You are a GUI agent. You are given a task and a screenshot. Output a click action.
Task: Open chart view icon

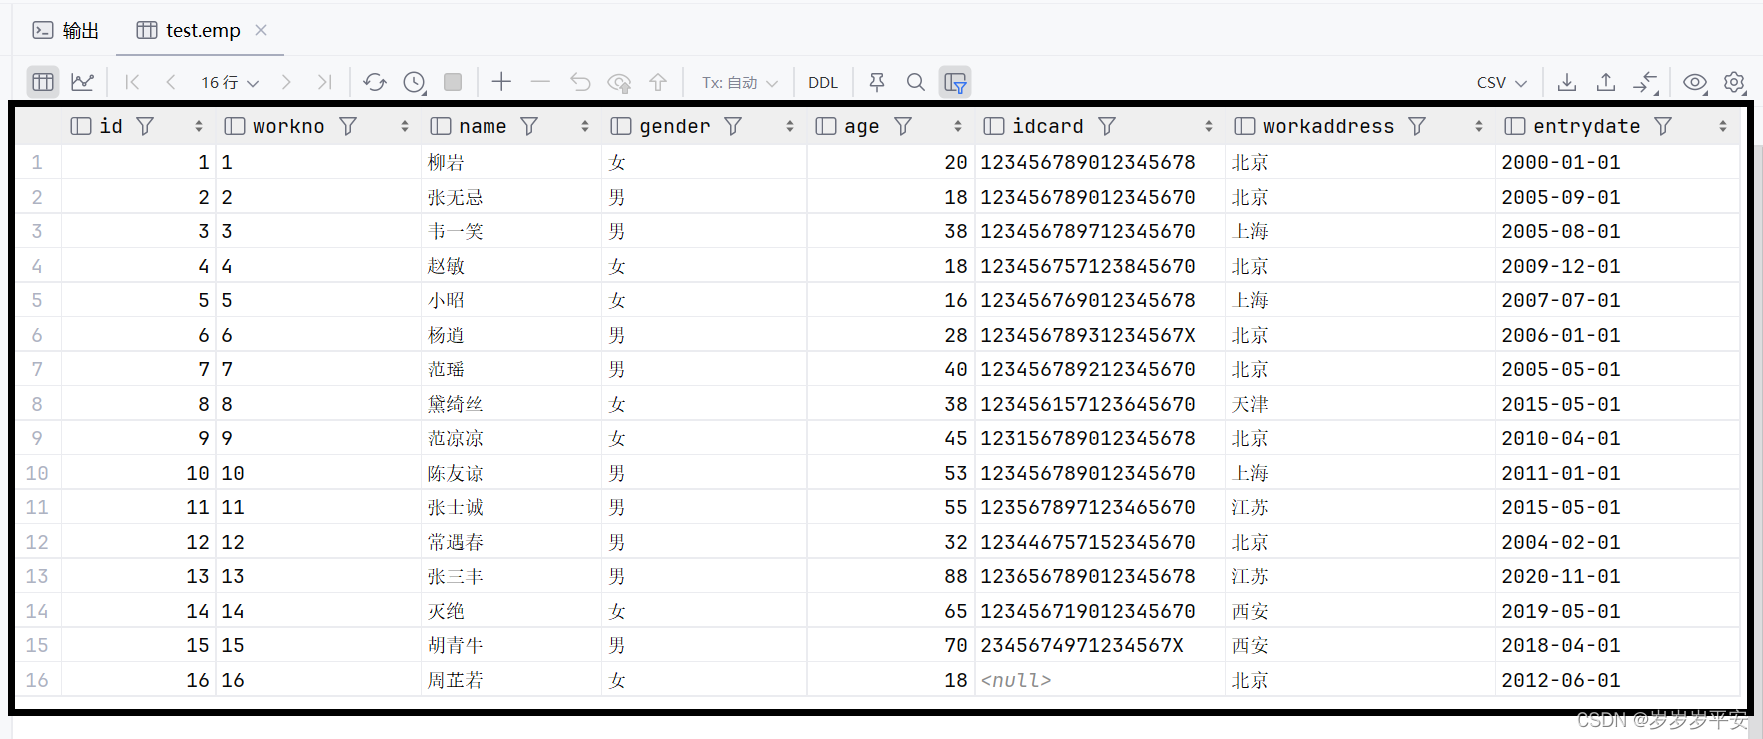point(82,82)
